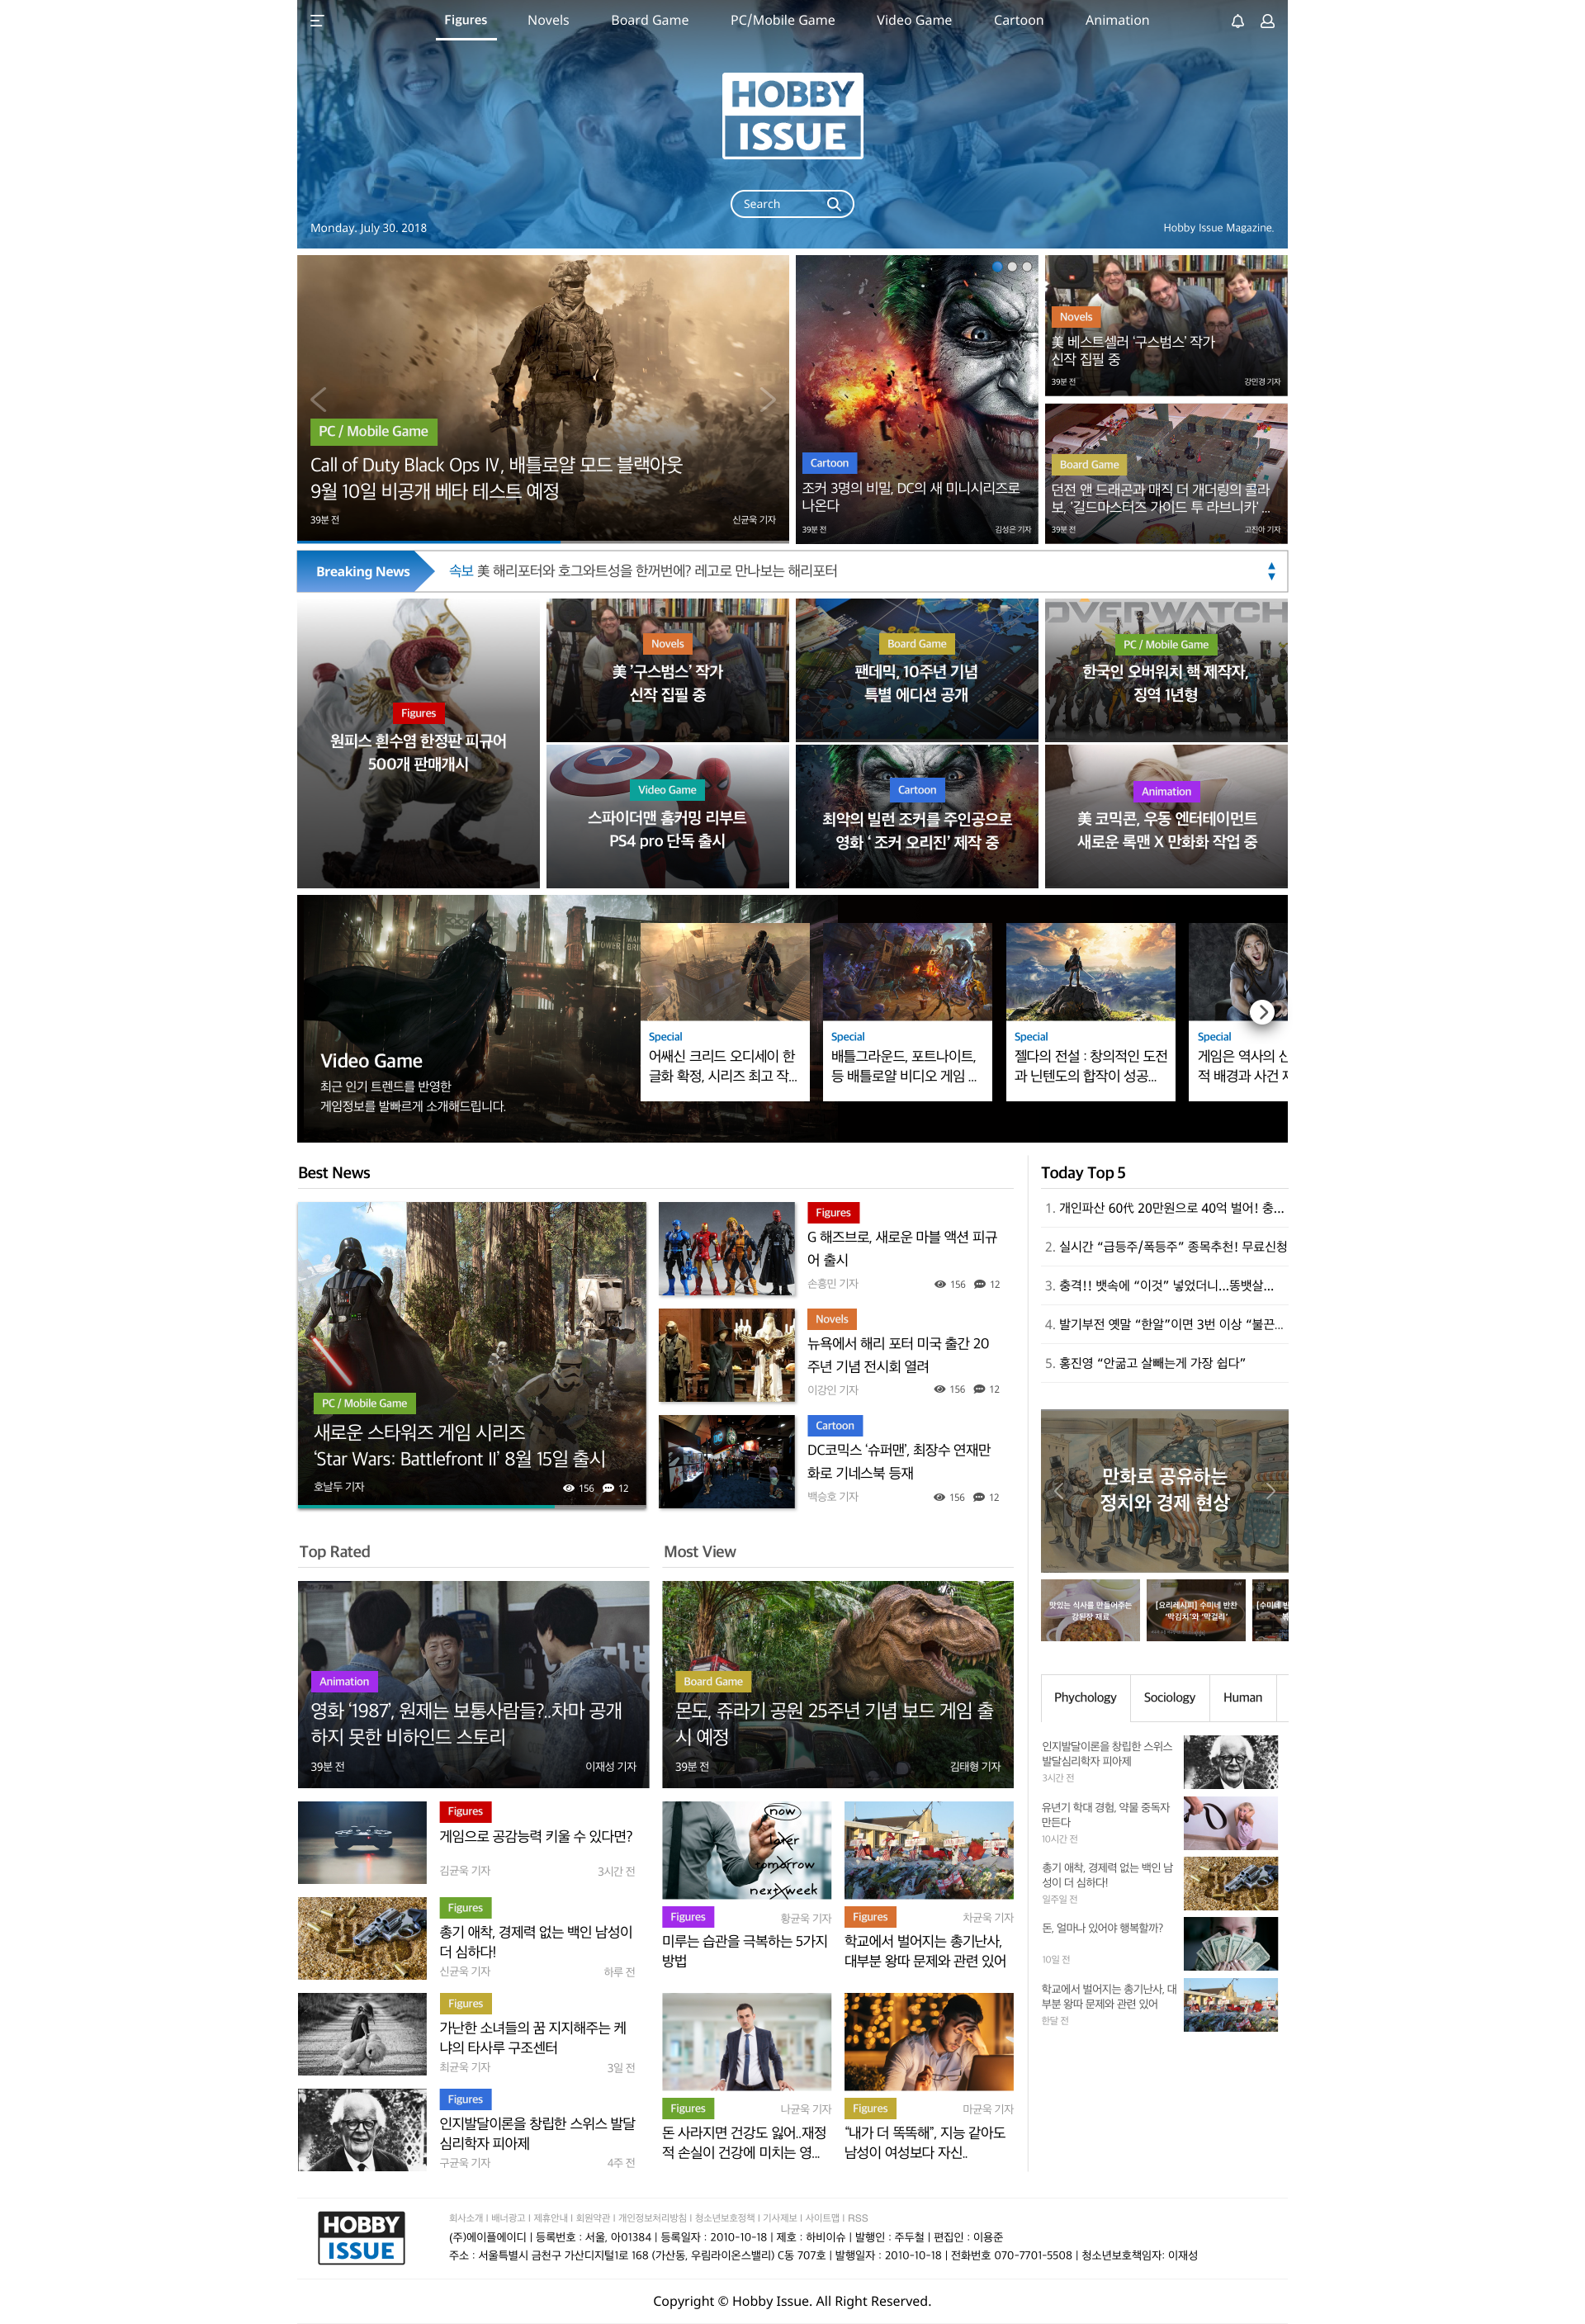Click 개인정보처리방침 footer link
This screenshot has width=1585, height=2324.
click(652, 2218)
